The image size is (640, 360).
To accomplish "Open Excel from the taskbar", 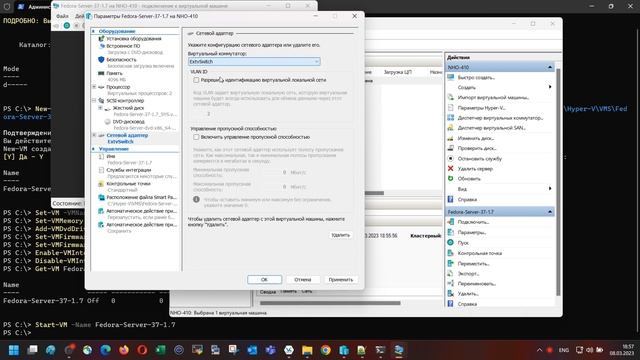I will [x=160, y=350].
